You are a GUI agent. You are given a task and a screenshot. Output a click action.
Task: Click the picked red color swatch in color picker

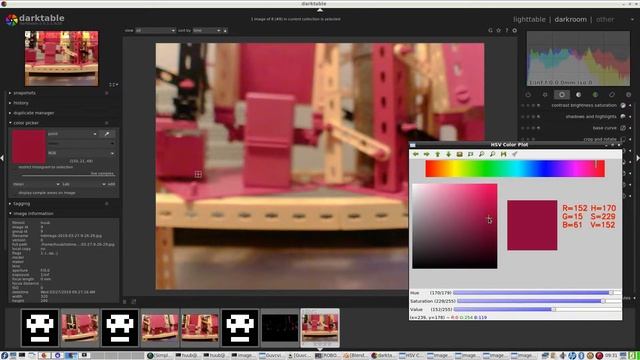(29, 147)
